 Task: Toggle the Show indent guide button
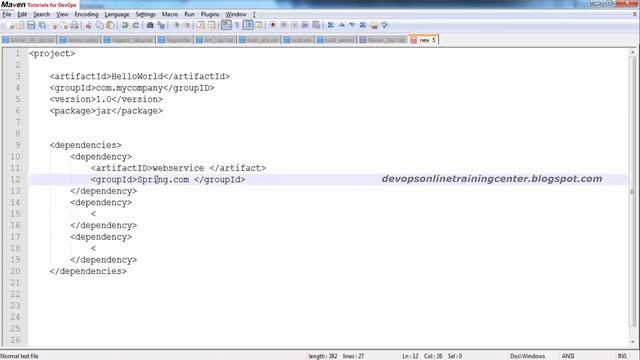pos(248,25)
